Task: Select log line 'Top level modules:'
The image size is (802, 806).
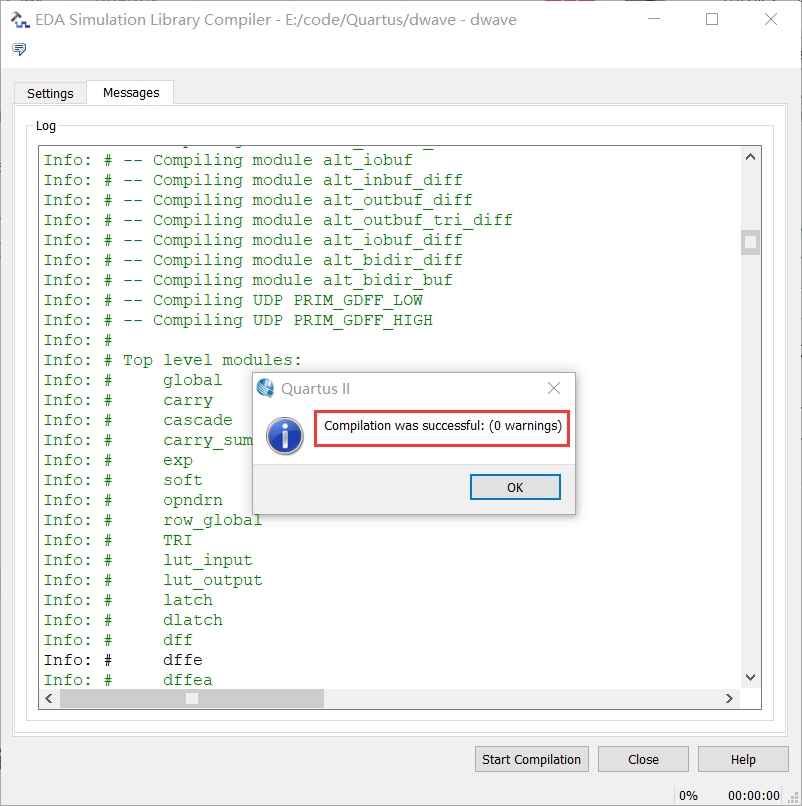Action: (x=173, y=360)
